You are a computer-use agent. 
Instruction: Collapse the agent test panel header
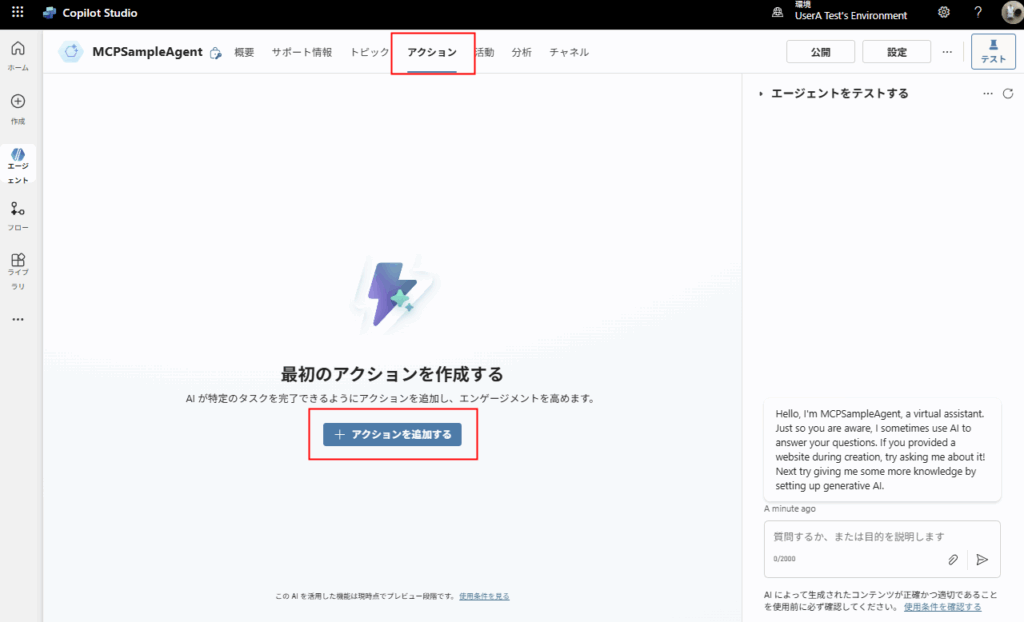[761, 94]
